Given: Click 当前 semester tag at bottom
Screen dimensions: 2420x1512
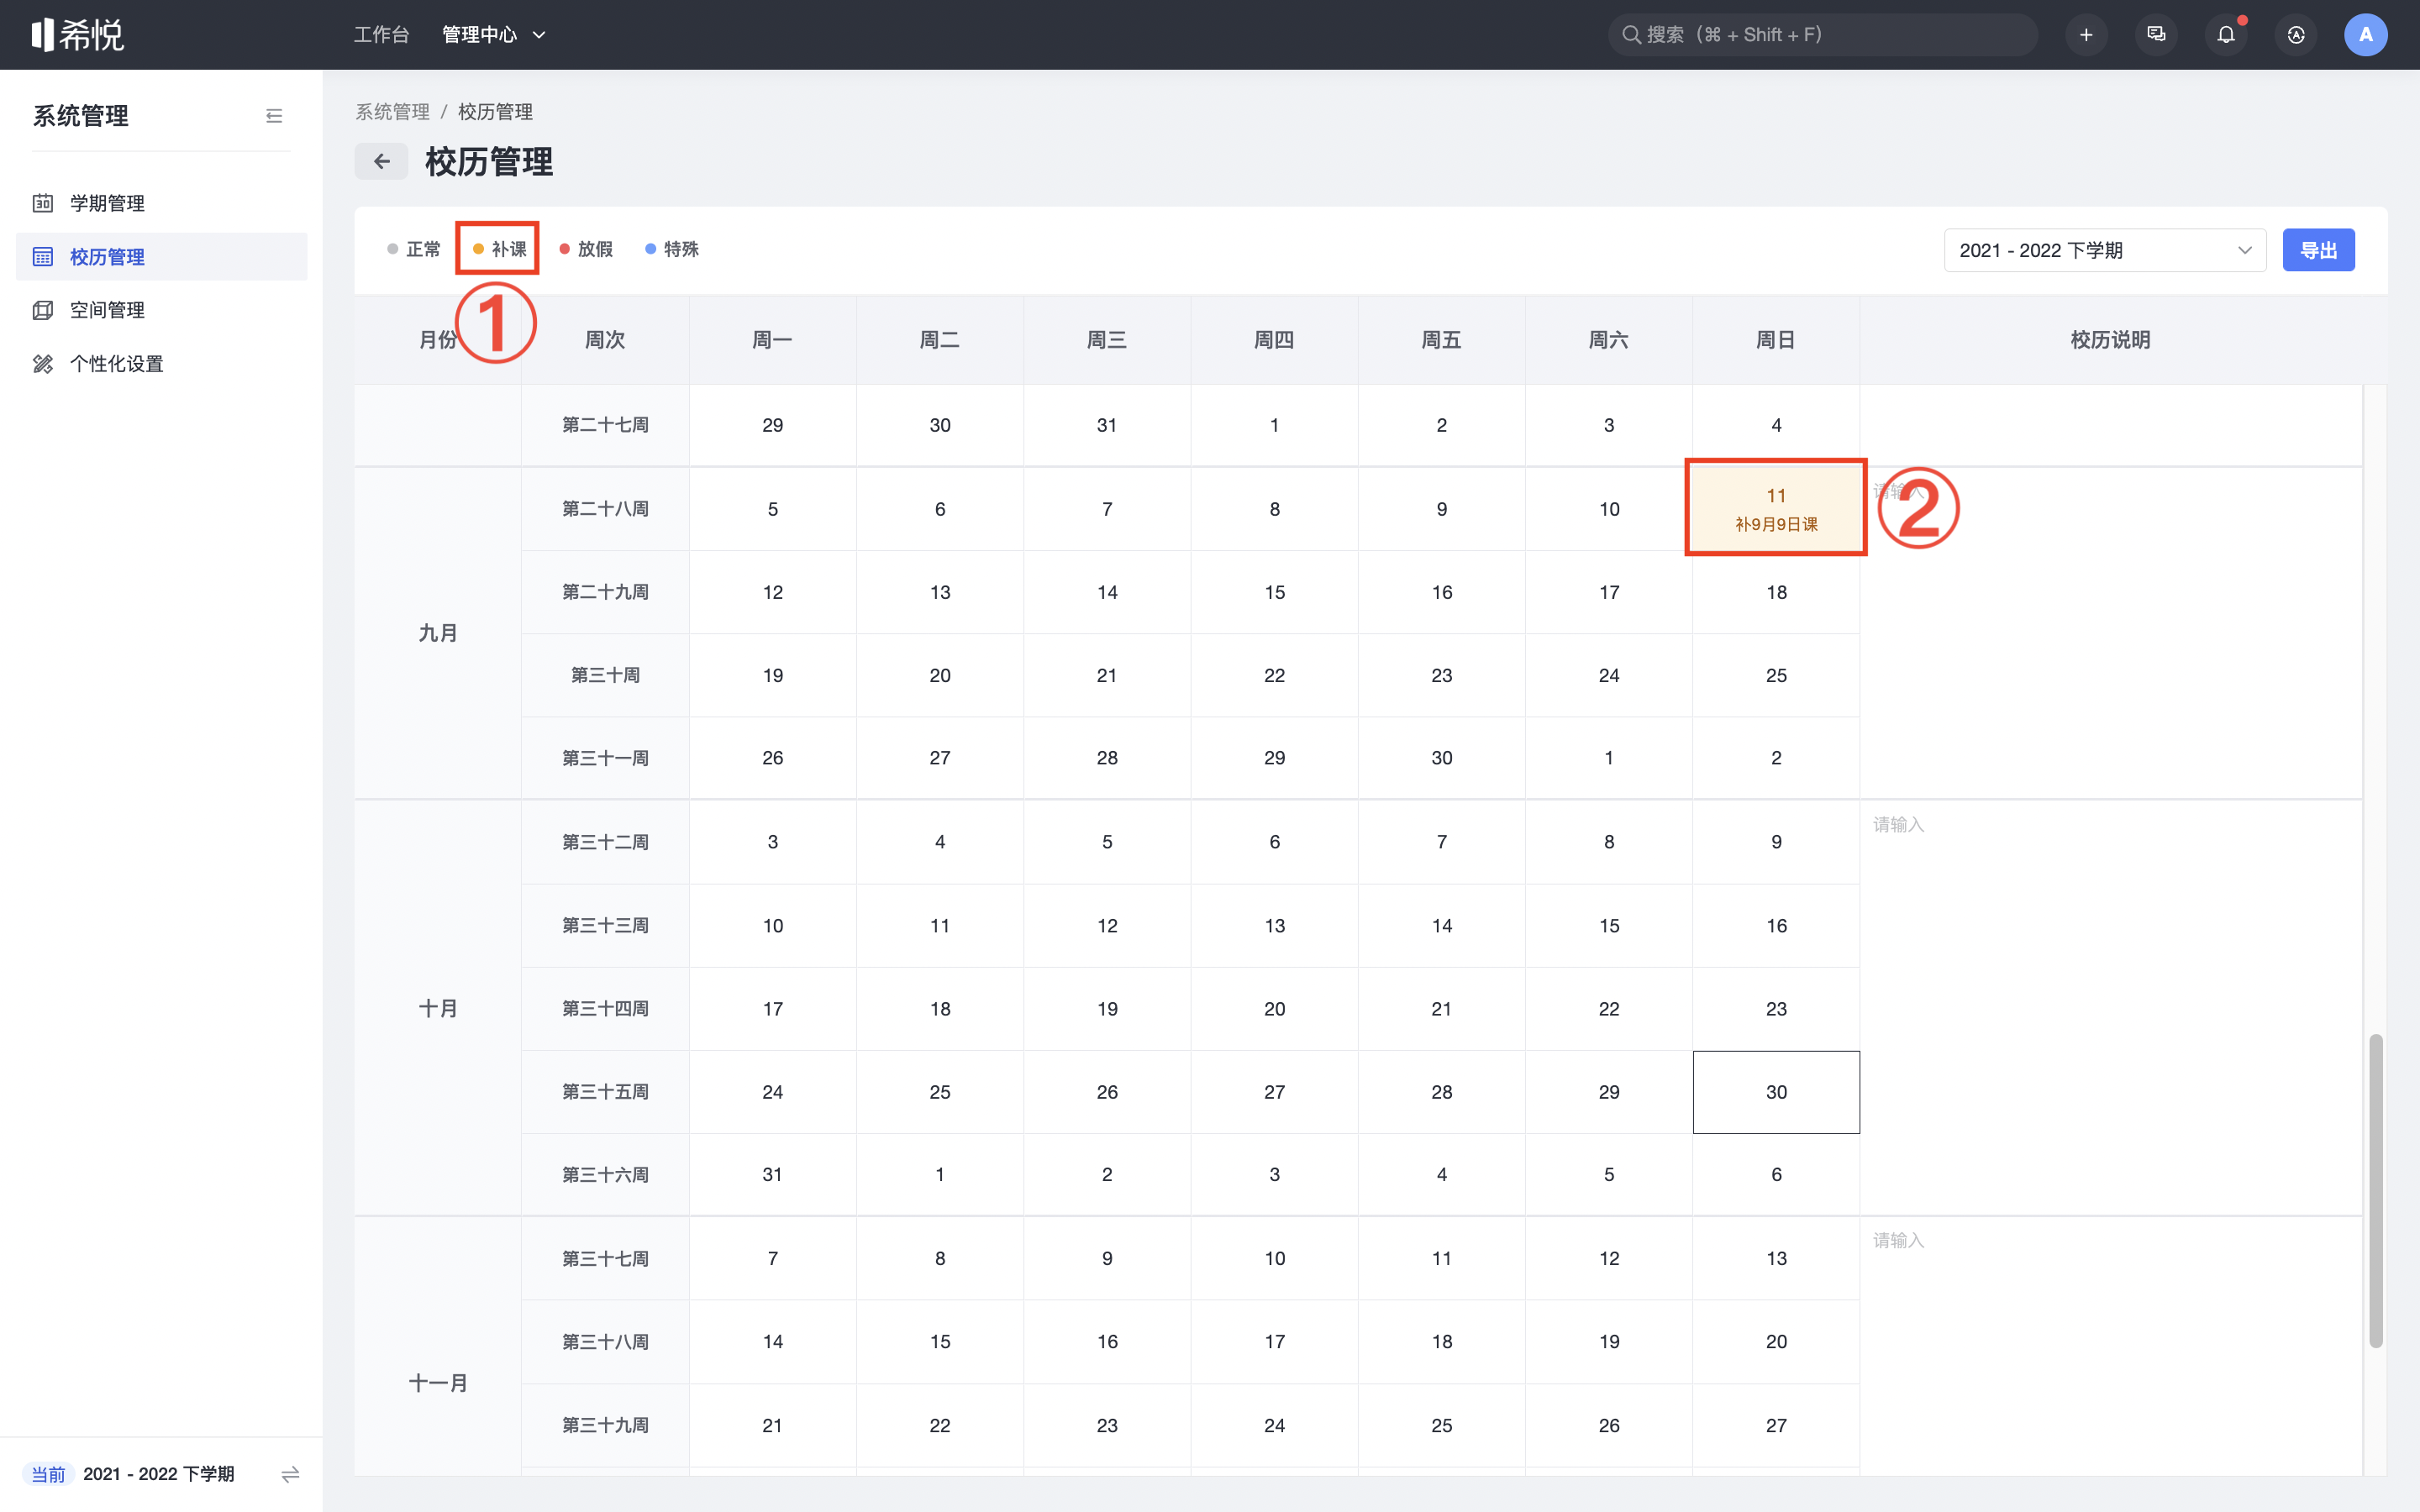Looking at the screenshot, I should (48, 1474).
